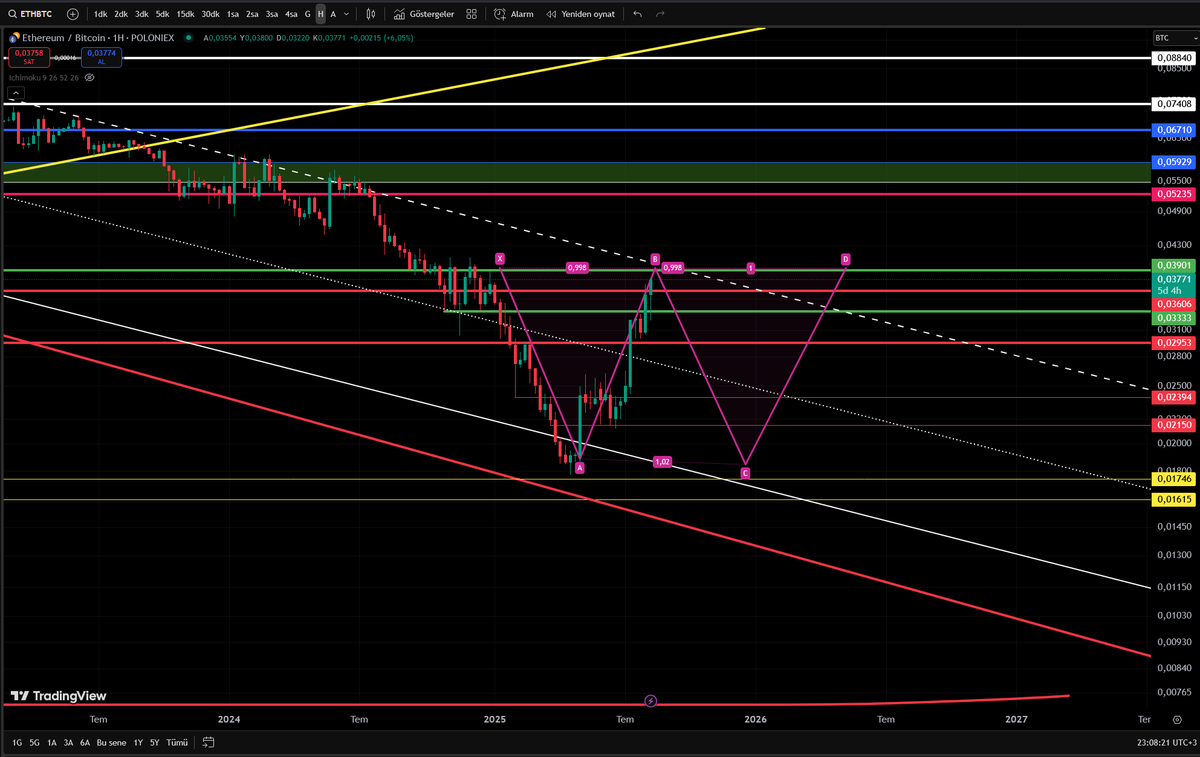This screenshot has width=1200, height=757.
Task: Set range to 3A
Action: click(x=68, y=743)
